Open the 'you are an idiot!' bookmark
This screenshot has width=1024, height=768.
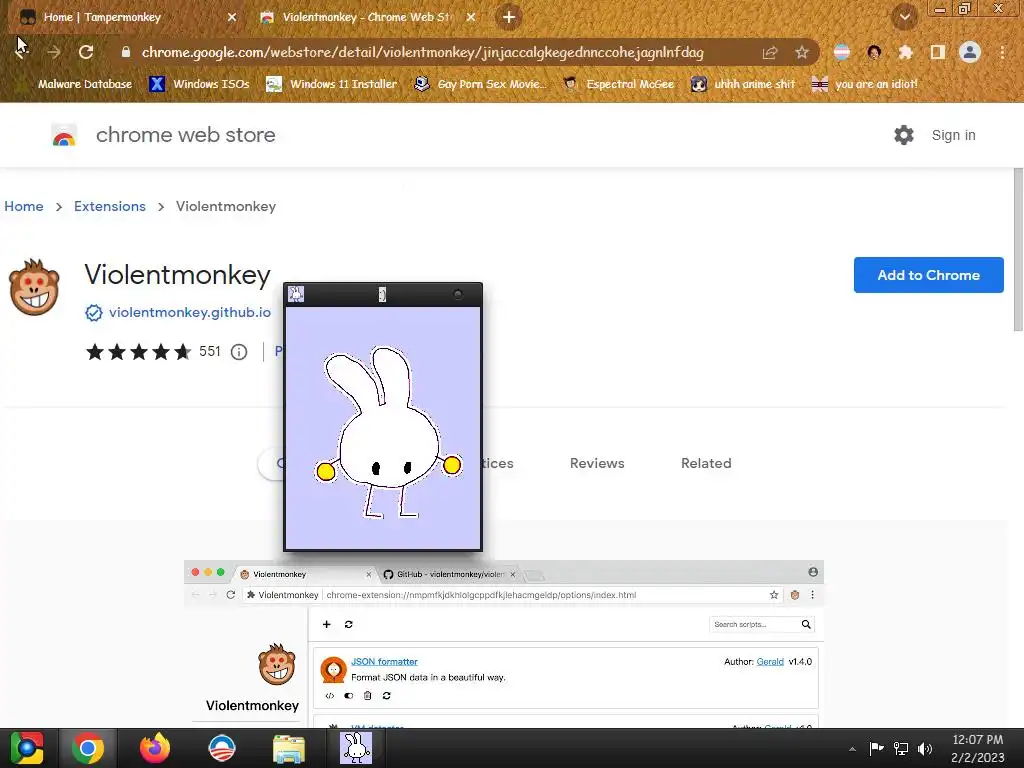865,84
